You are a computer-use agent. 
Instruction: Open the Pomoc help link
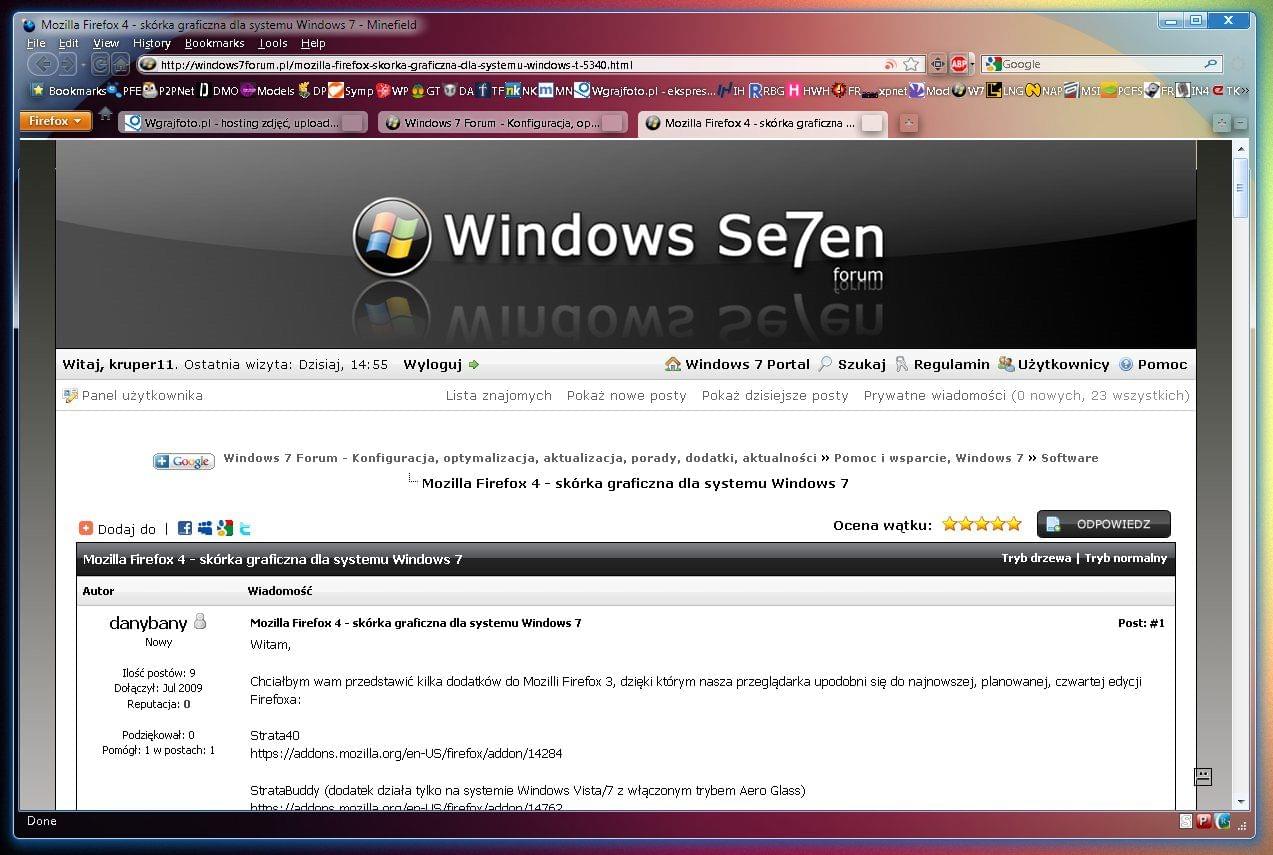click(1153, 365)
